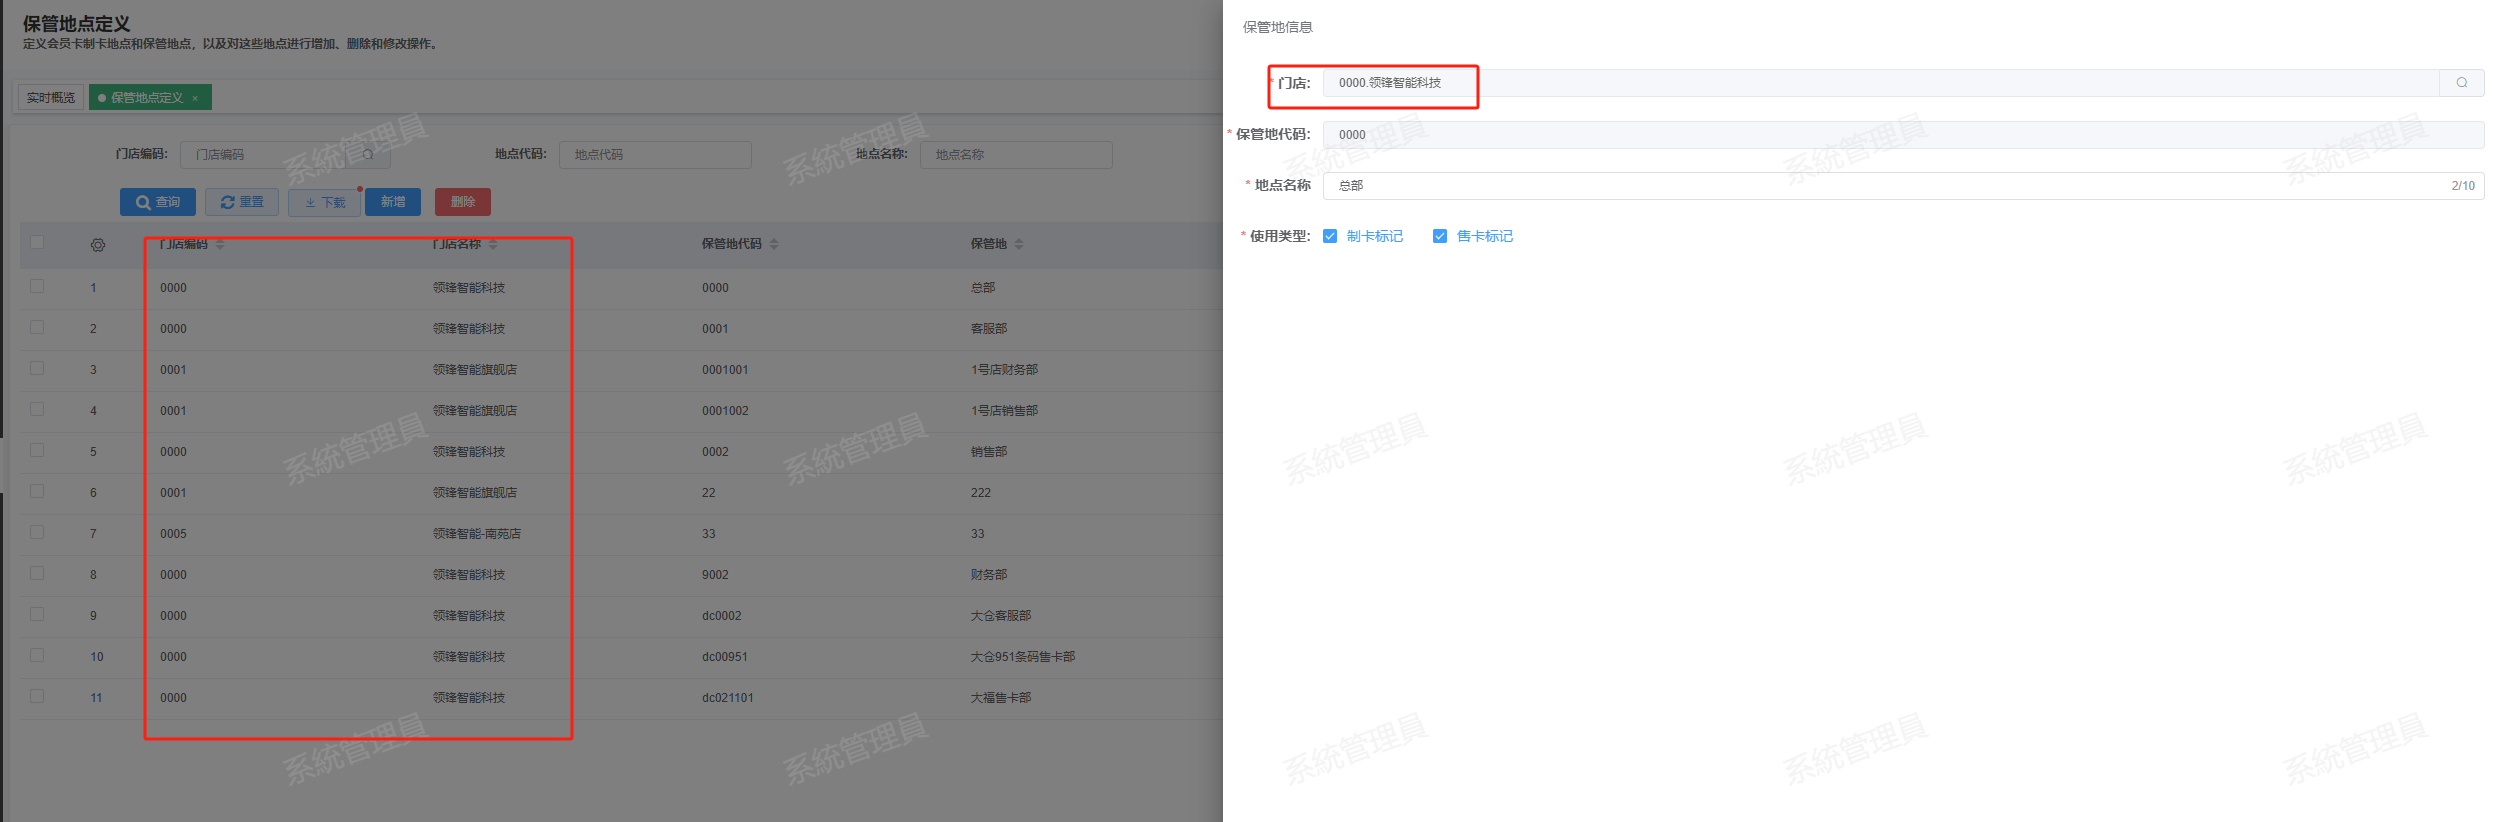Click the magnifier icon in the 门店 field
The width and height of the screenshot is (2499, 822).
(2461, 83)
